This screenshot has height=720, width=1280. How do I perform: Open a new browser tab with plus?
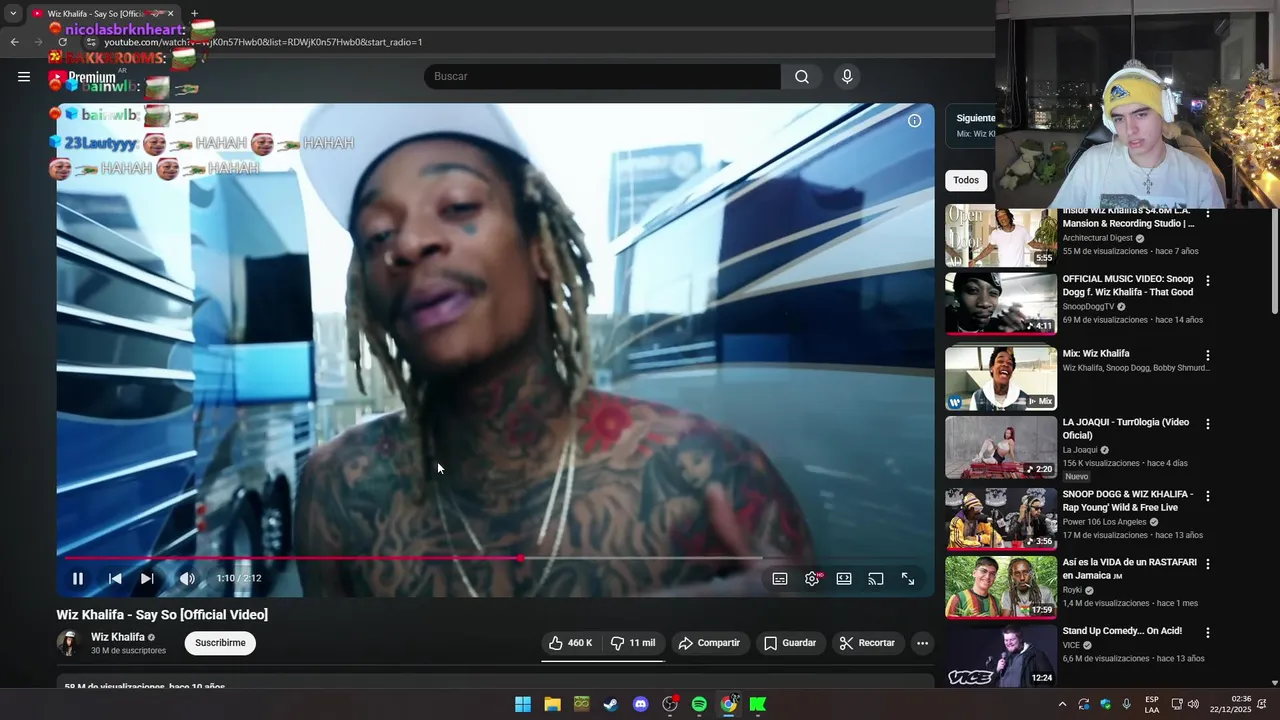click(x=194, y=14)
